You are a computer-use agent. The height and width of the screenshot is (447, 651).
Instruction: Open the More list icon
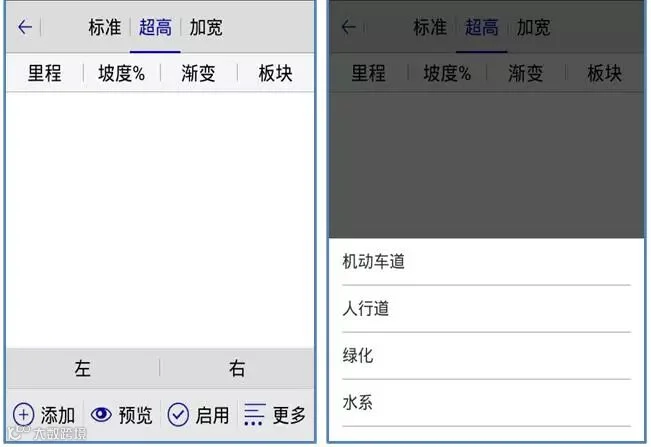254,414
